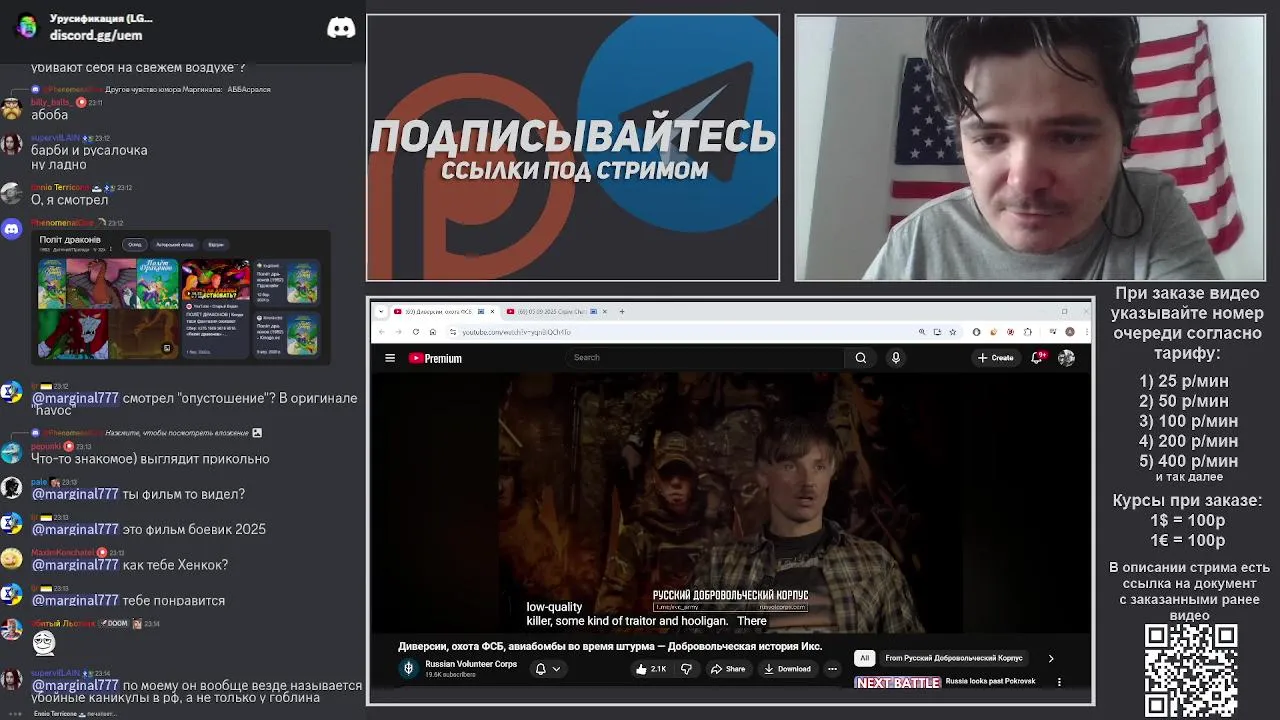Click MaximKorchatel username in chat
Image resolution: width=1280 pixels, height=720 pixels.
[63, 552]
